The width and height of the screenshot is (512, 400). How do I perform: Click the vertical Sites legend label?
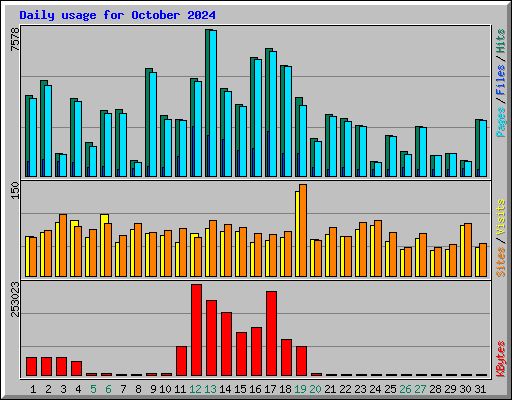point(501,262)
